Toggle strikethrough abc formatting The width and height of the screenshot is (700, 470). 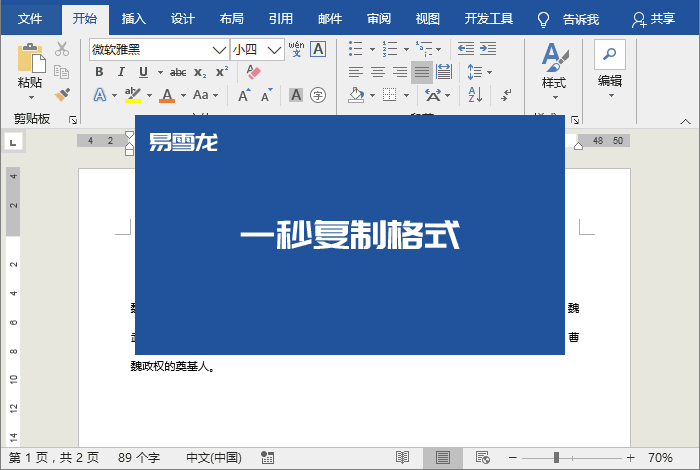click(178, 72)
